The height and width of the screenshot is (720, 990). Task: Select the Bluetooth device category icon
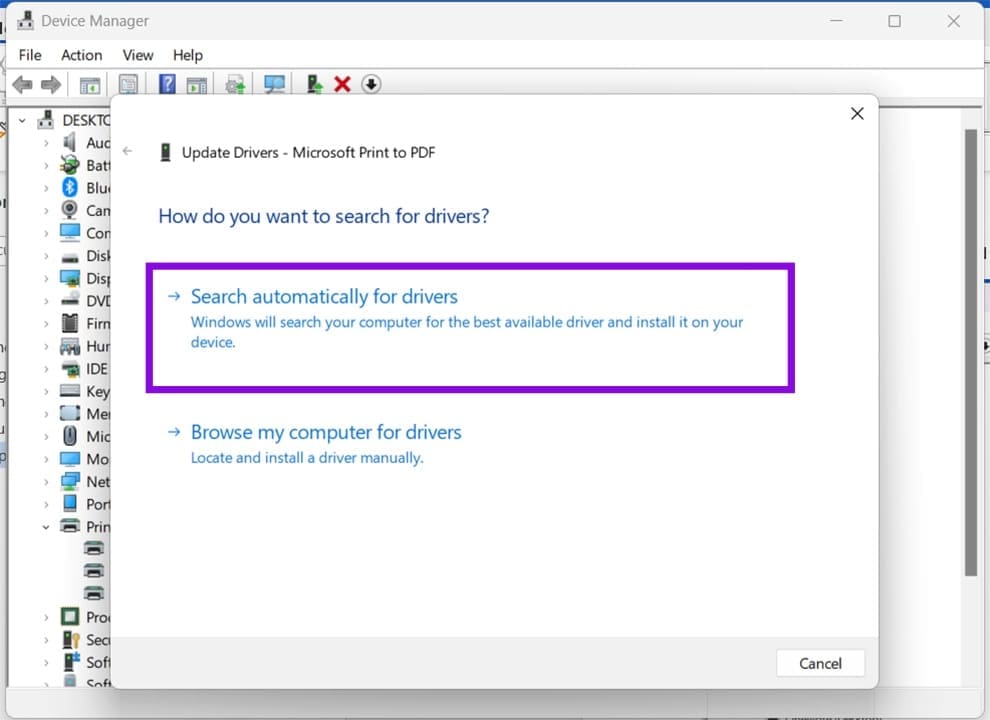[x=69, y=188]
